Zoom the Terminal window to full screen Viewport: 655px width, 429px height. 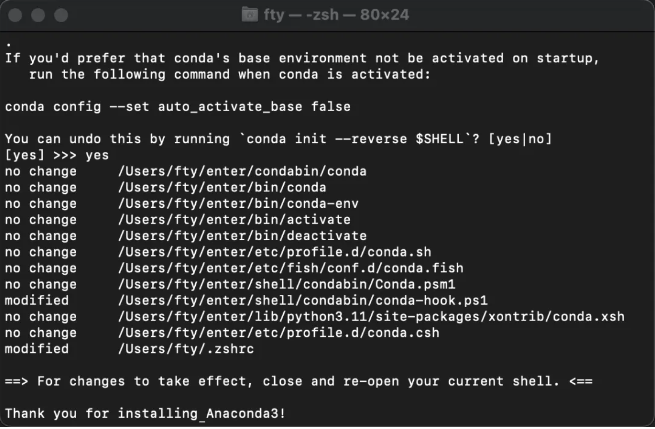[x=61, y=15]
